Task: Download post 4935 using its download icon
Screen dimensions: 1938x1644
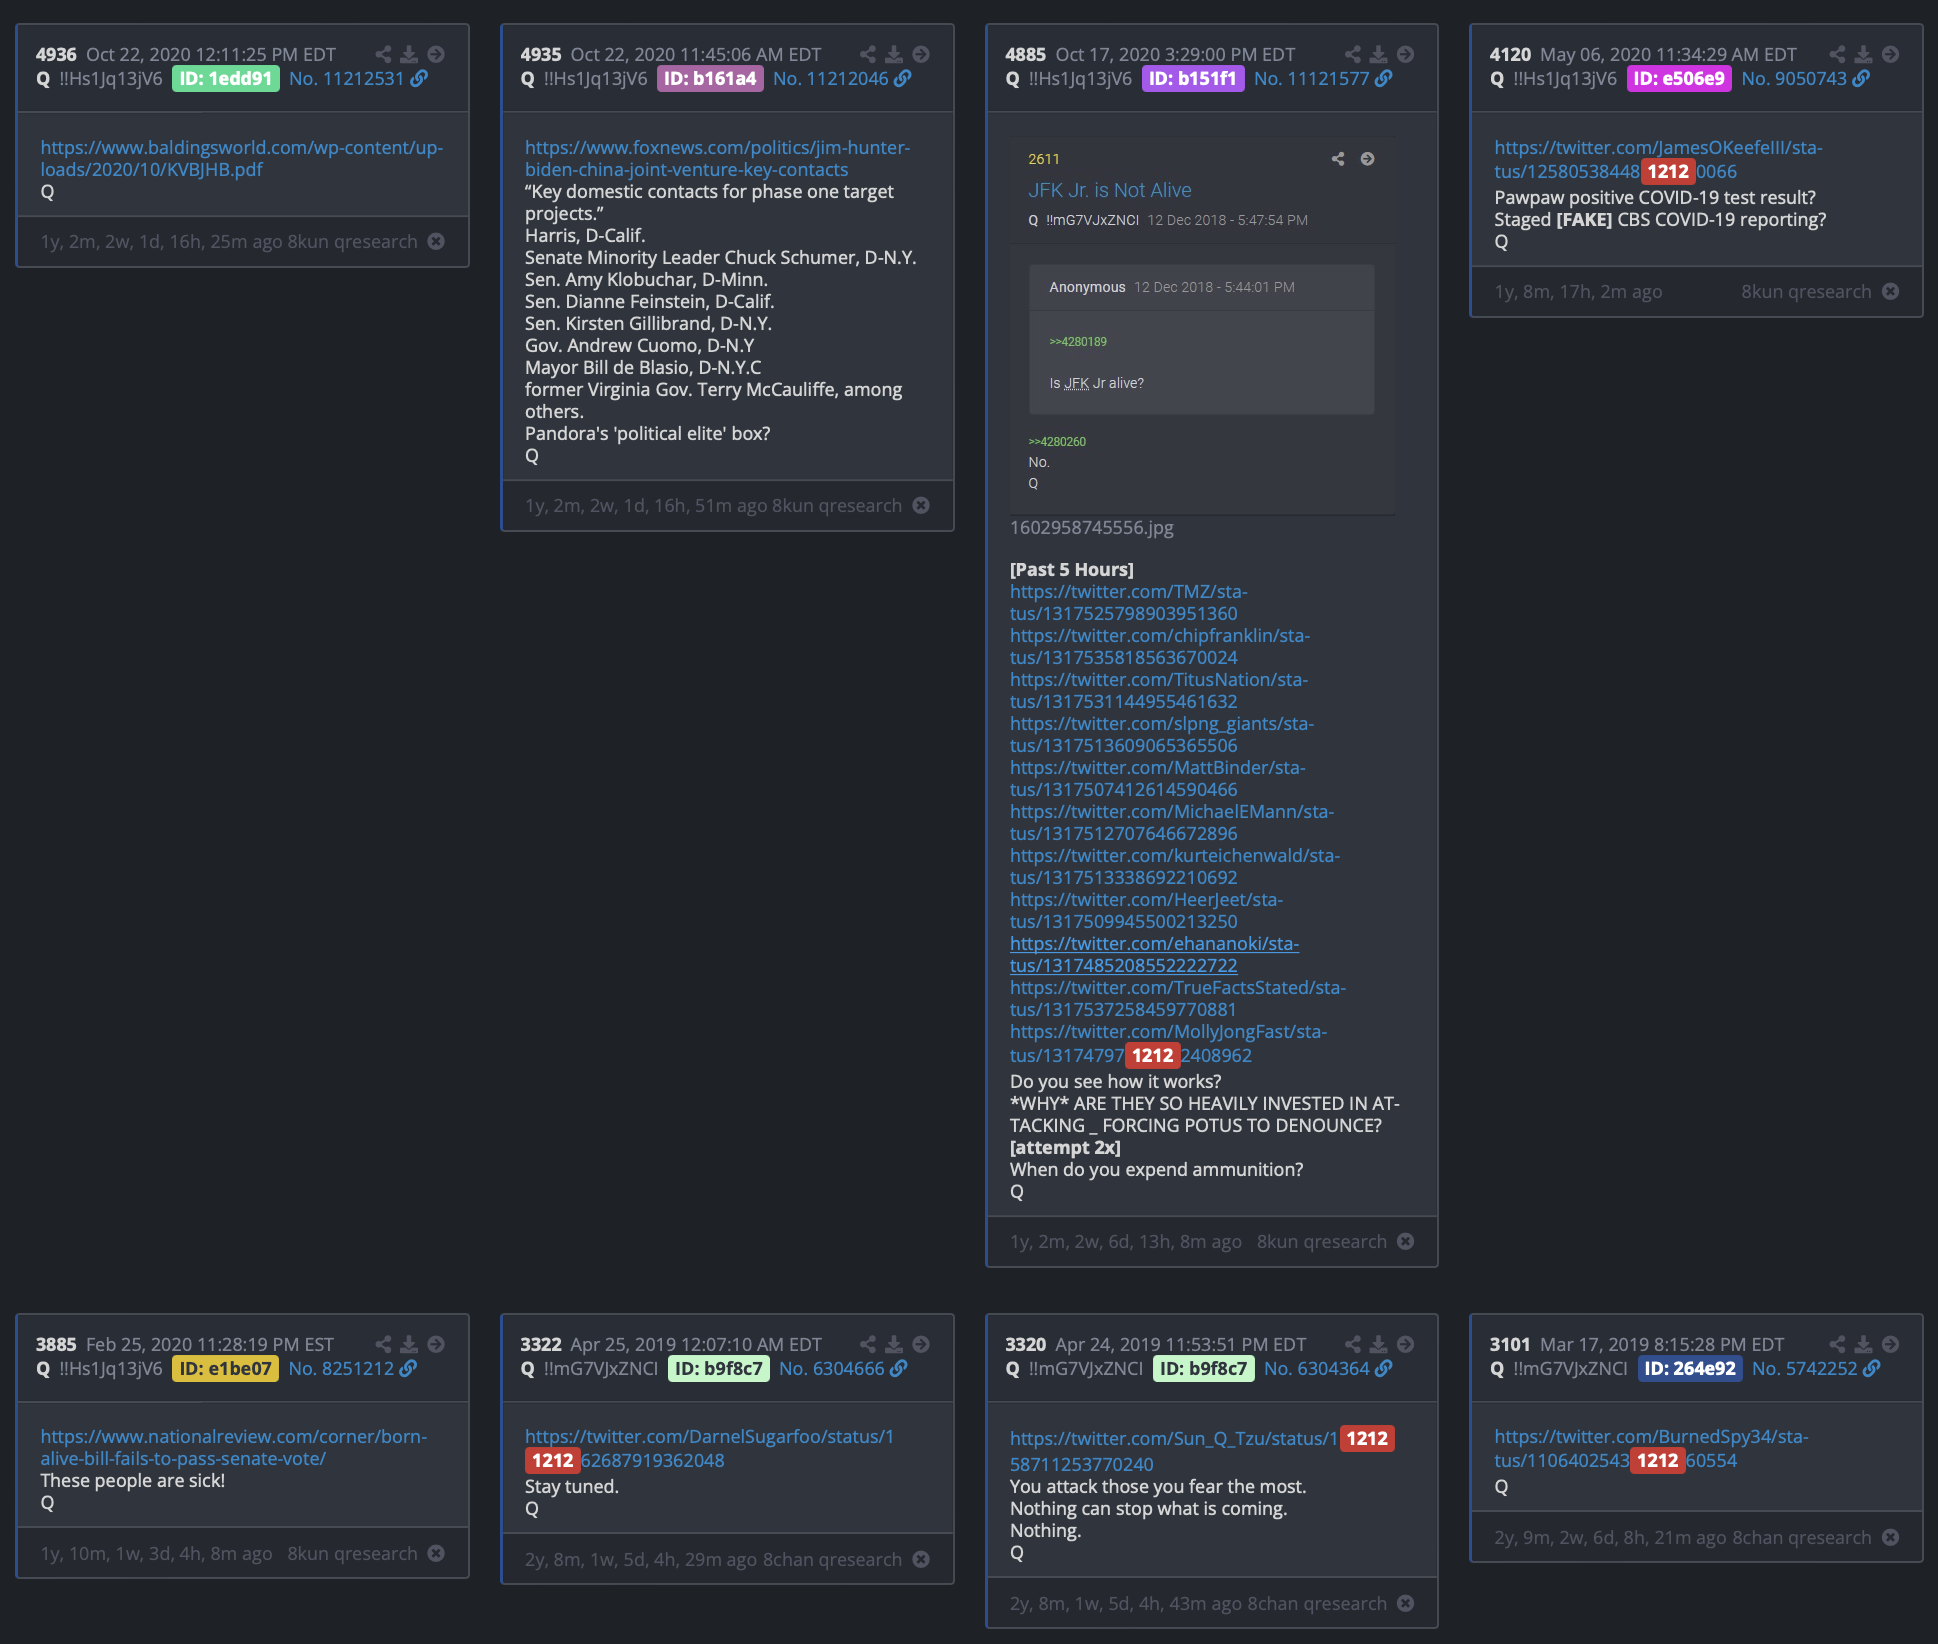Action: coord(894,54)
